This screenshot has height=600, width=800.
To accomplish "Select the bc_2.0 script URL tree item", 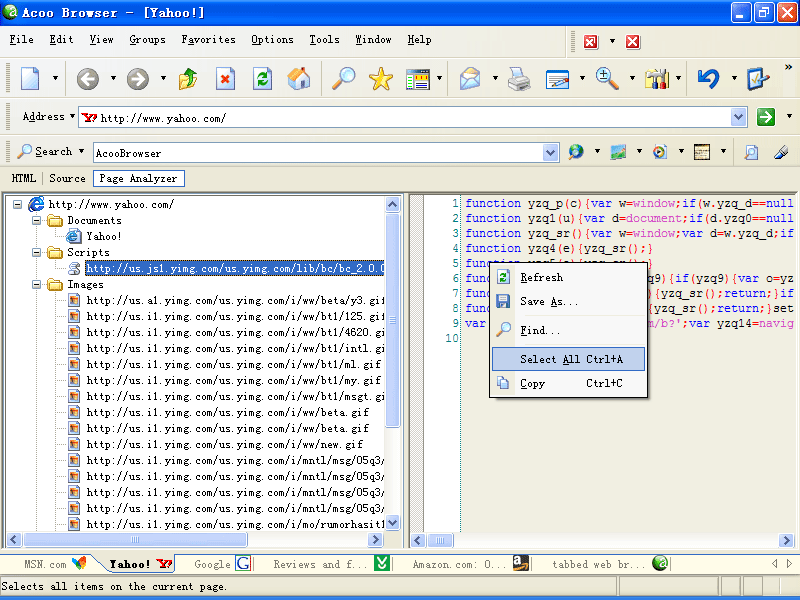I will coord(234,268).
